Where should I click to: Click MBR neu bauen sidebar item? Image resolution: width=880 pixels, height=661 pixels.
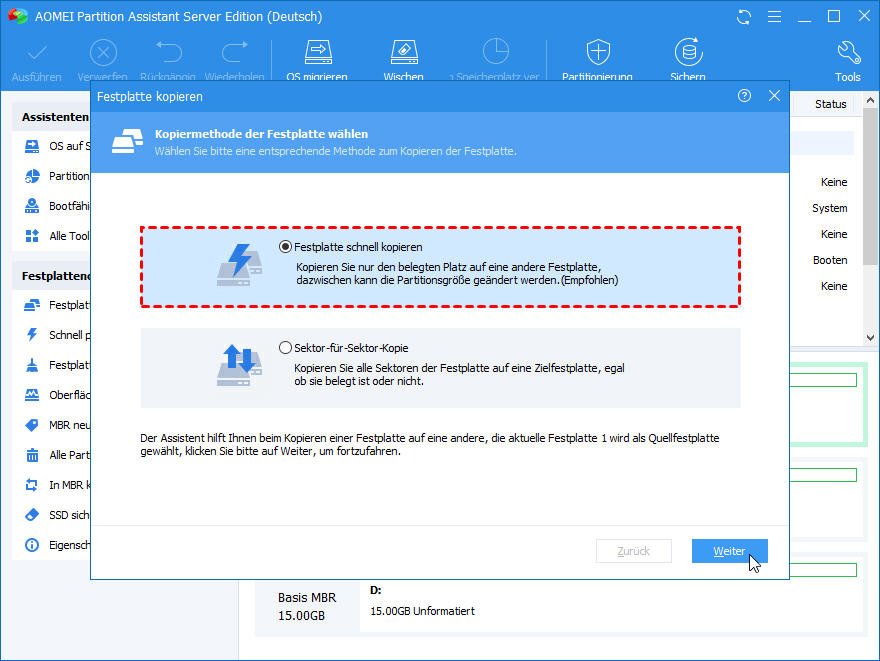tap(57, 425)
